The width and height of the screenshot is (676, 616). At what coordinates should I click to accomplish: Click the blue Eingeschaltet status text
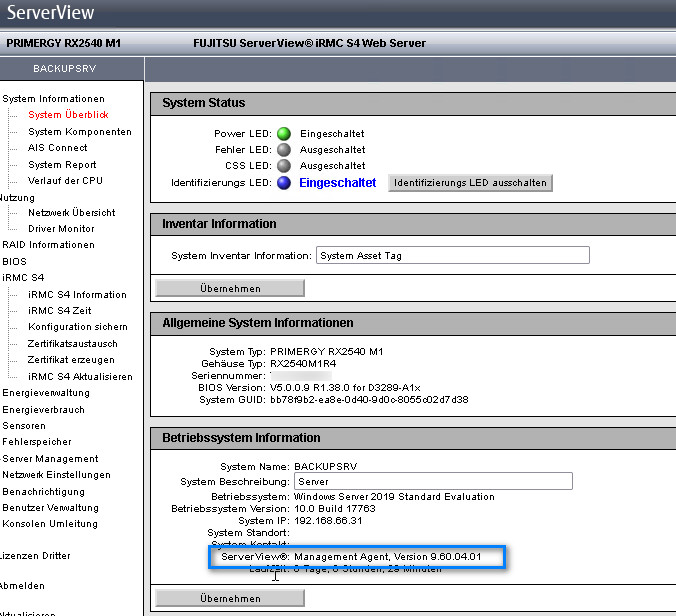click(338, 183)
